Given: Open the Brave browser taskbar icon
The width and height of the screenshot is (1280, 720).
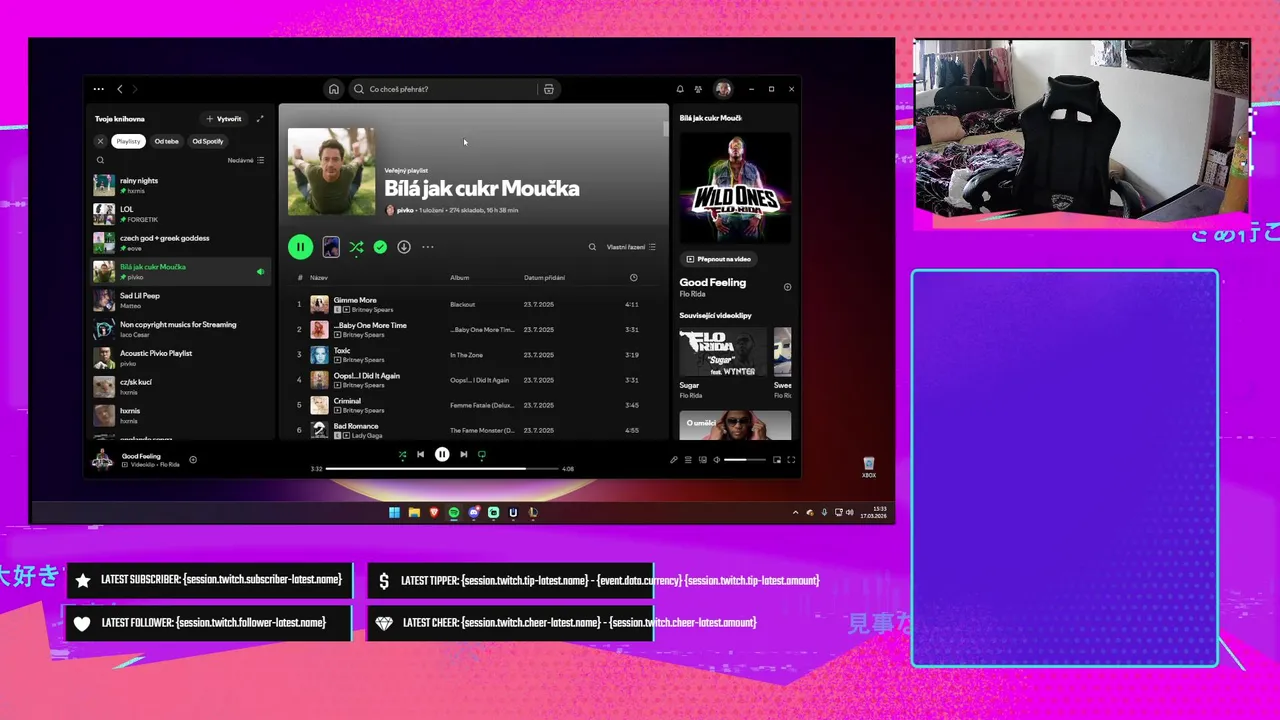Looking at the screenshot, I should point(434,512).
